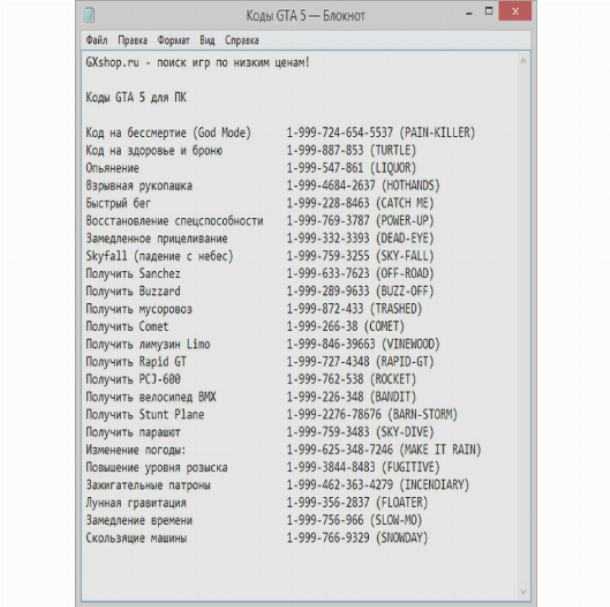Image resolution: width=610 pixels, height=607 pixels.
Task: Click the VINEWOOD code
Action: [x=363, y=344]
